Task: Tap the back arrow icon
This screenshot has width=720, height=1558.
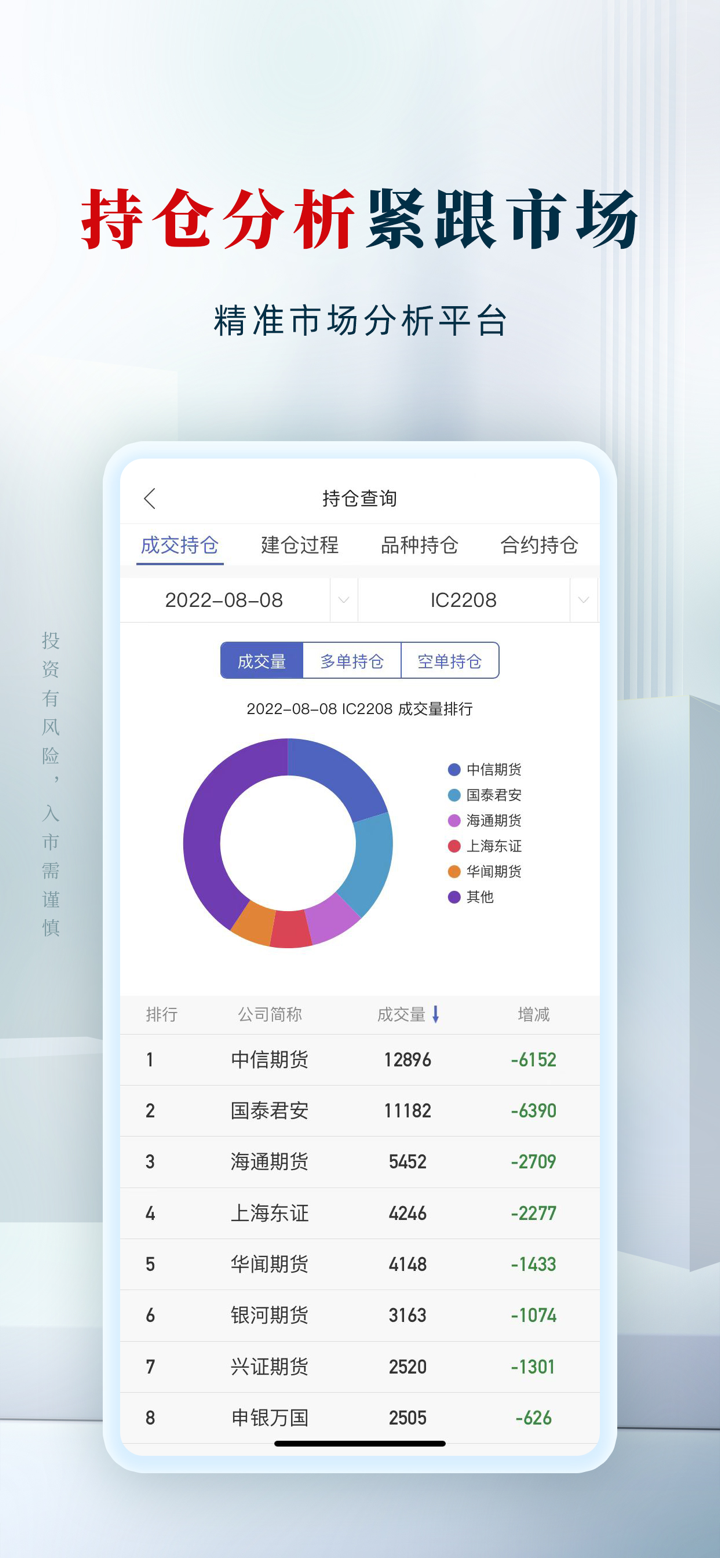Action: tap(150, 498)
